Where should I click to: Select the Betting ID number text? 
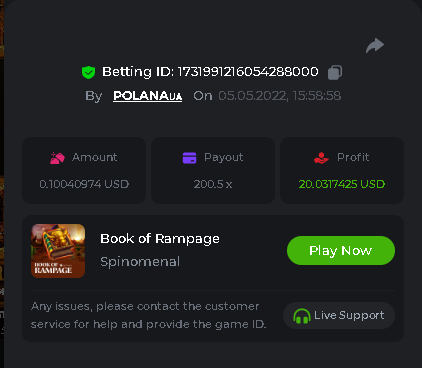[x=248, y=72]
